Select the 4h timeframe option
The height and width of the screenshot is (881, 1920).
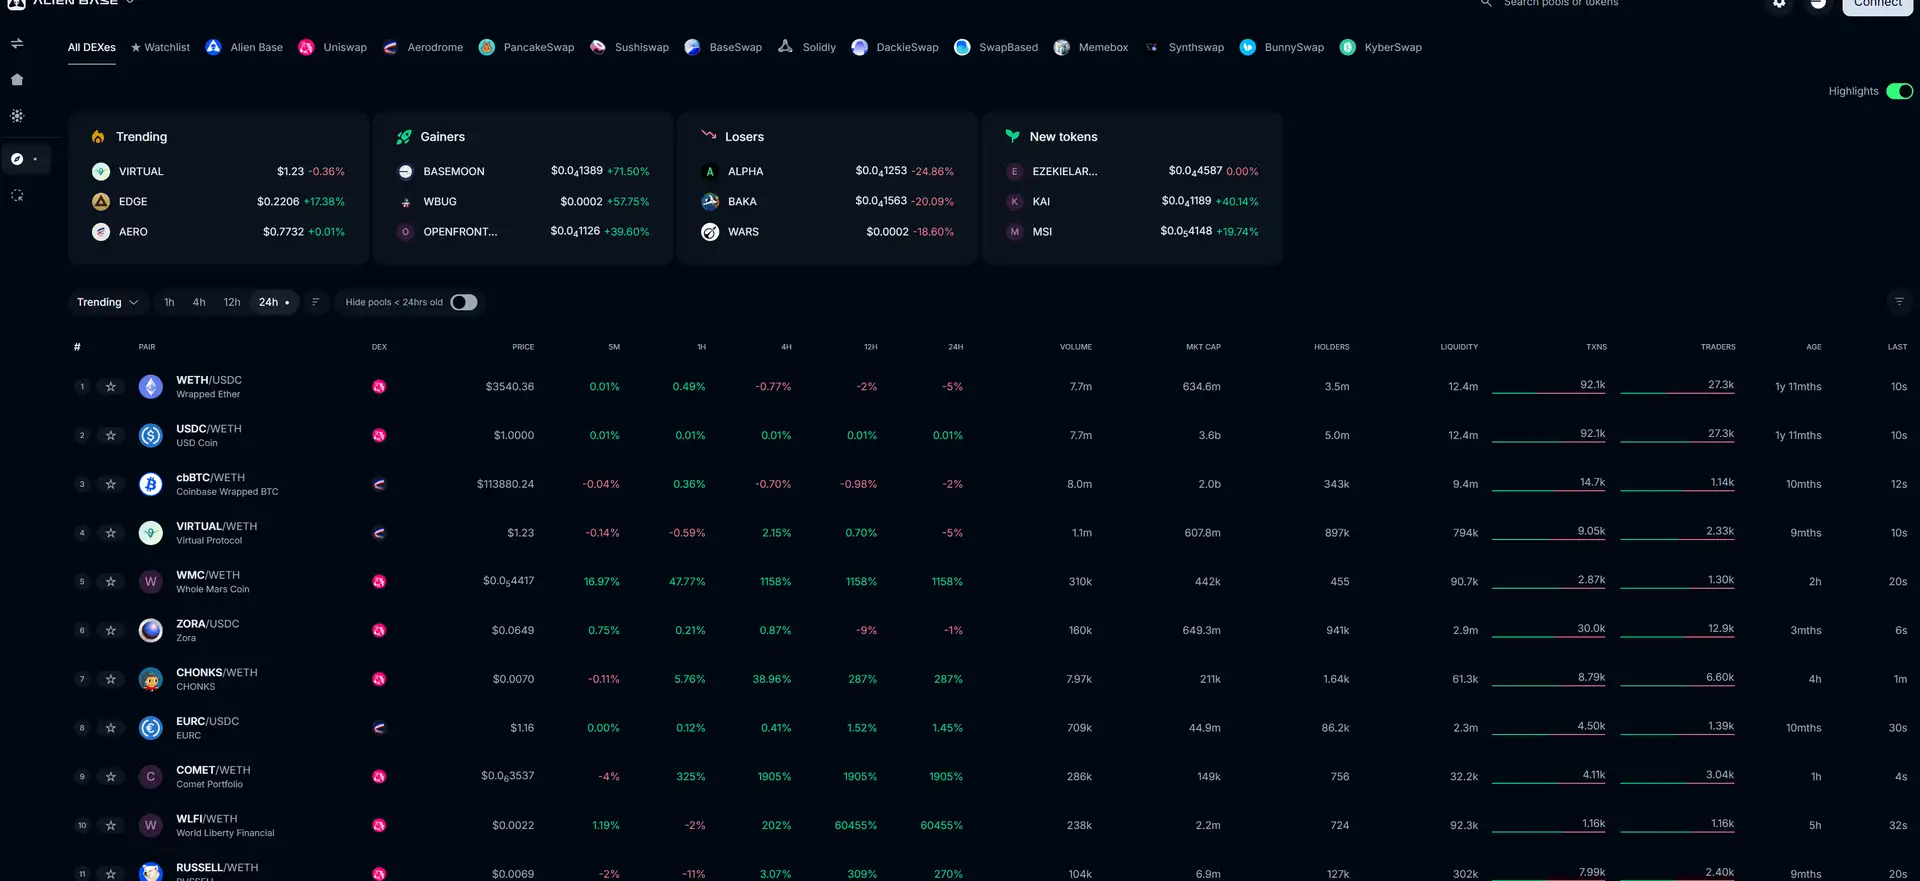[199, 302]
